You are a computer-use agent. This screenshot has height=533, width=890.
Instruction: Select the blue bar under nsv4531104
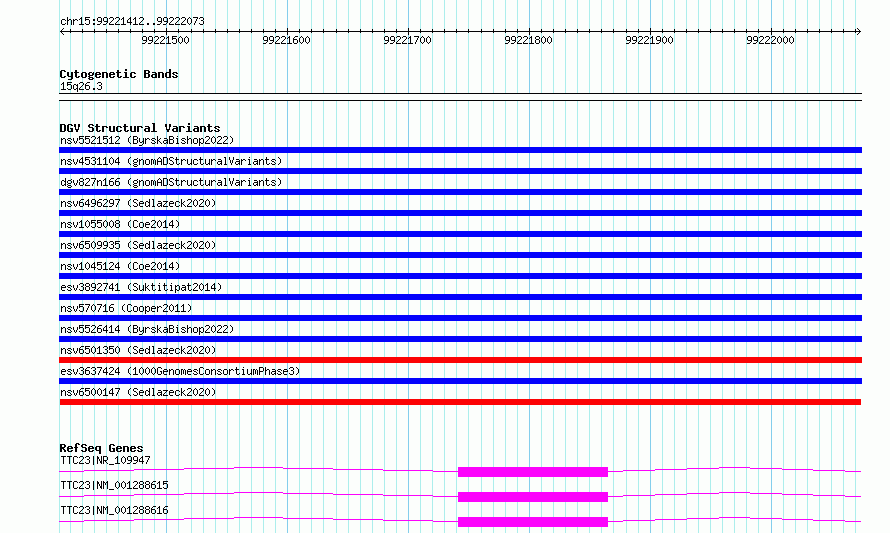460,171
